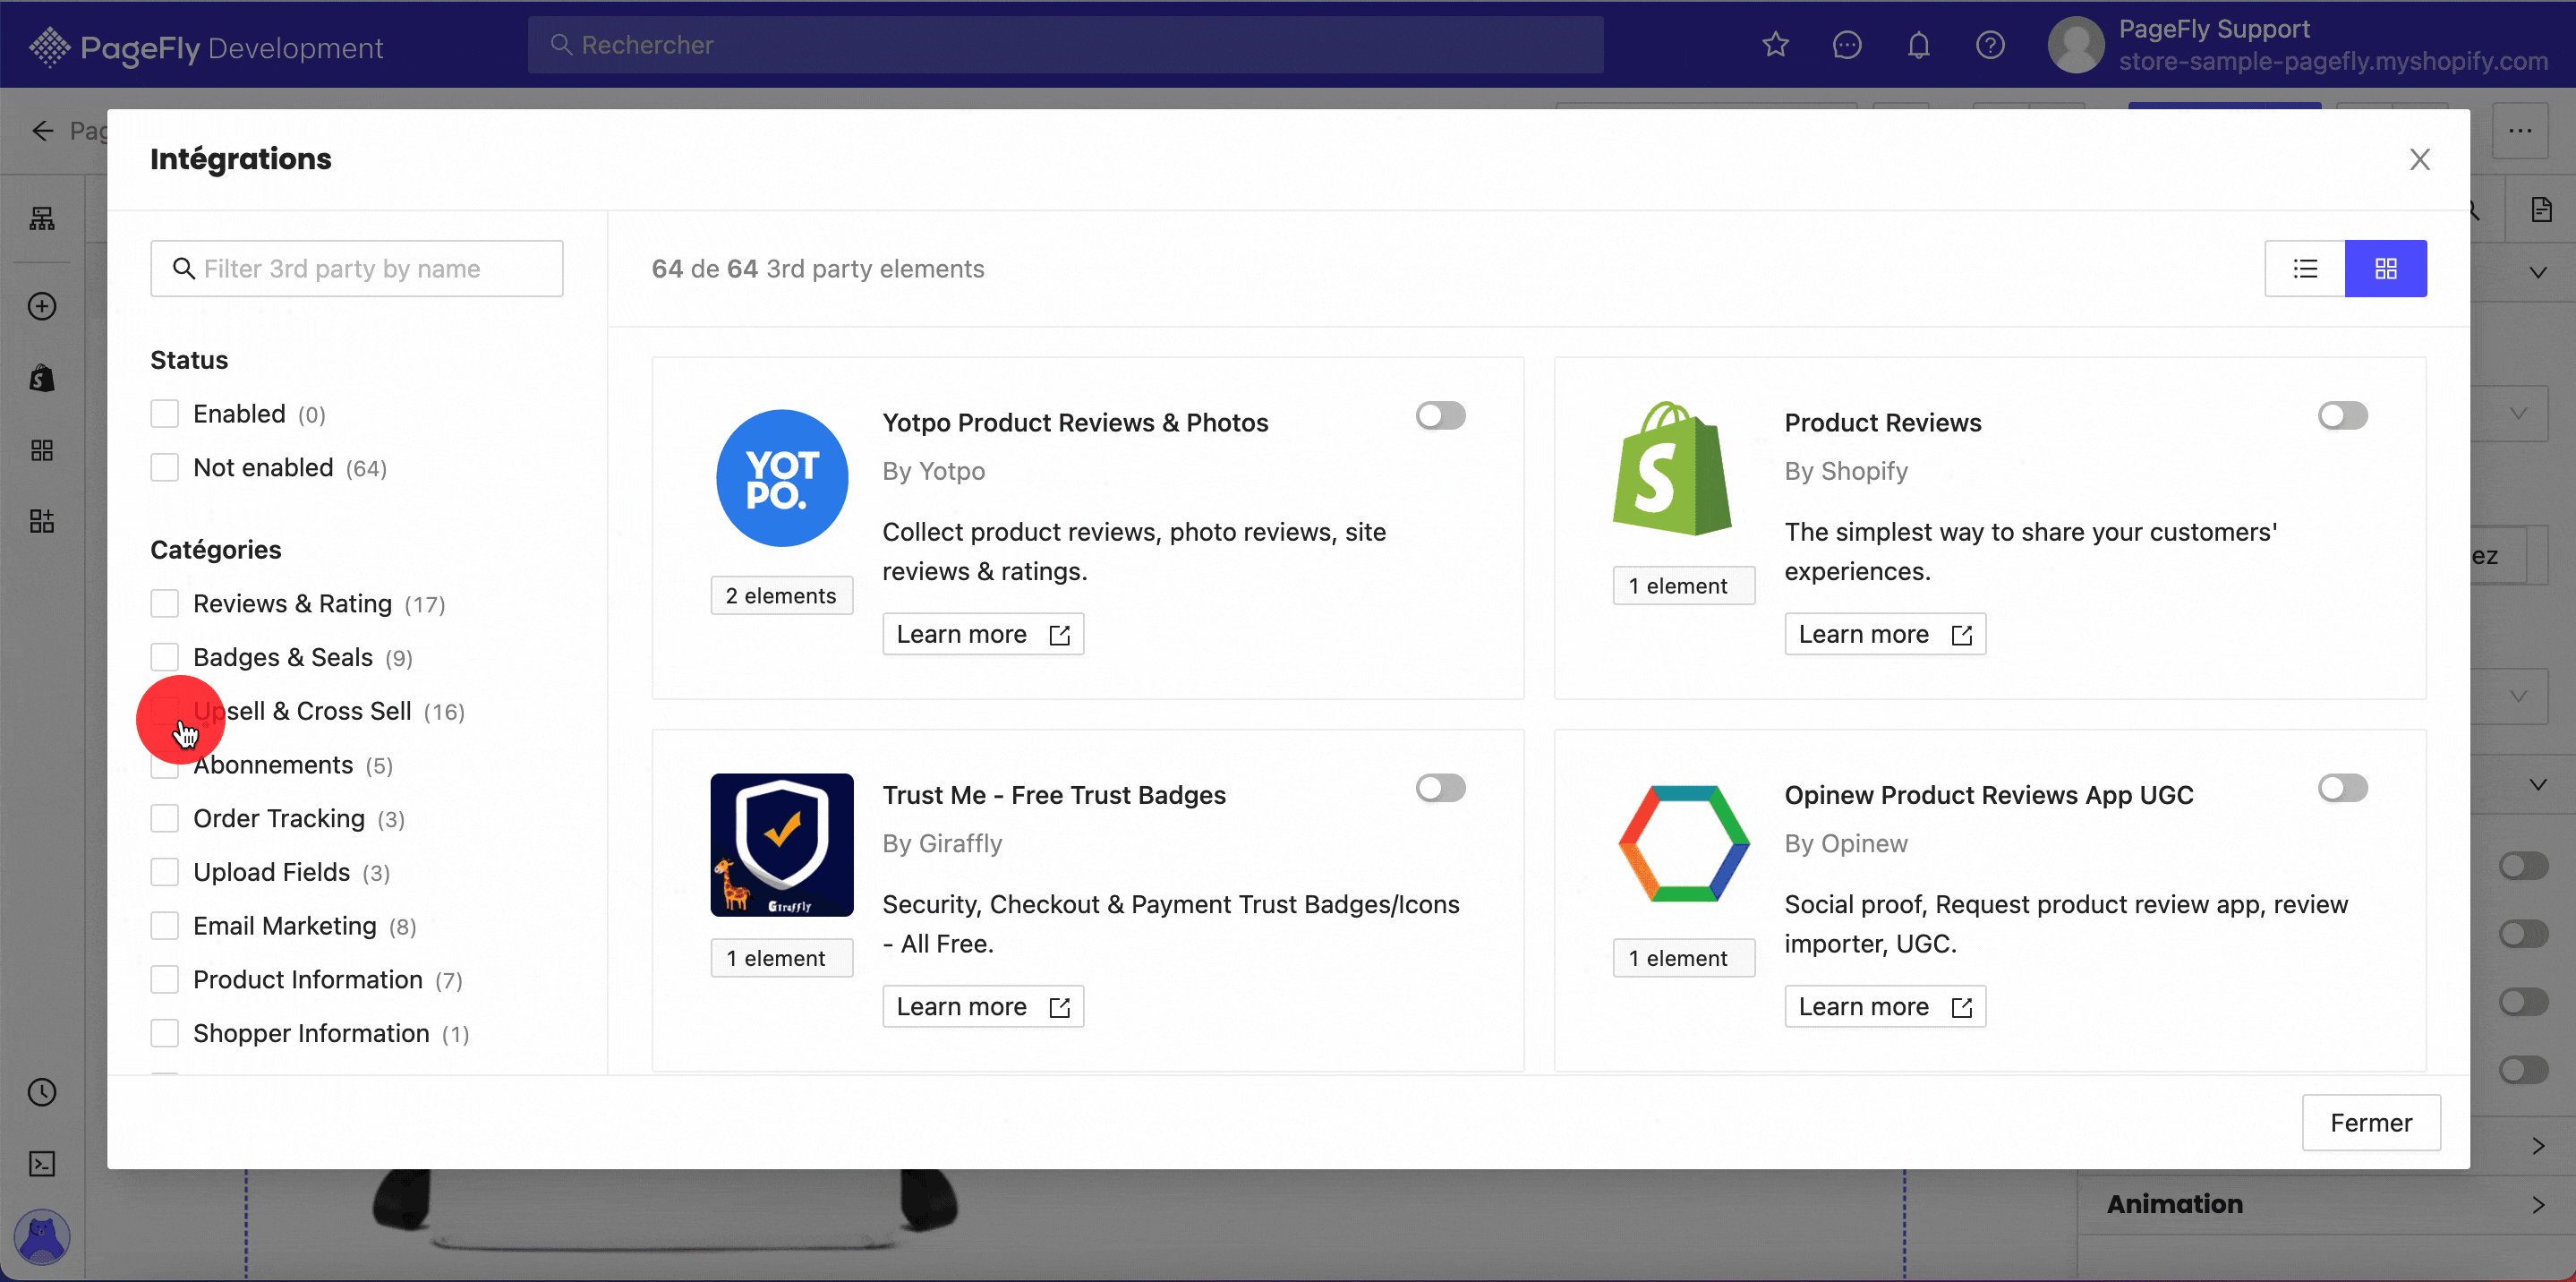This screenshot has height=1282, width=2576.
Task: Enable Trust Me Free Trust Badges toggle
Action: [1440, 788]
